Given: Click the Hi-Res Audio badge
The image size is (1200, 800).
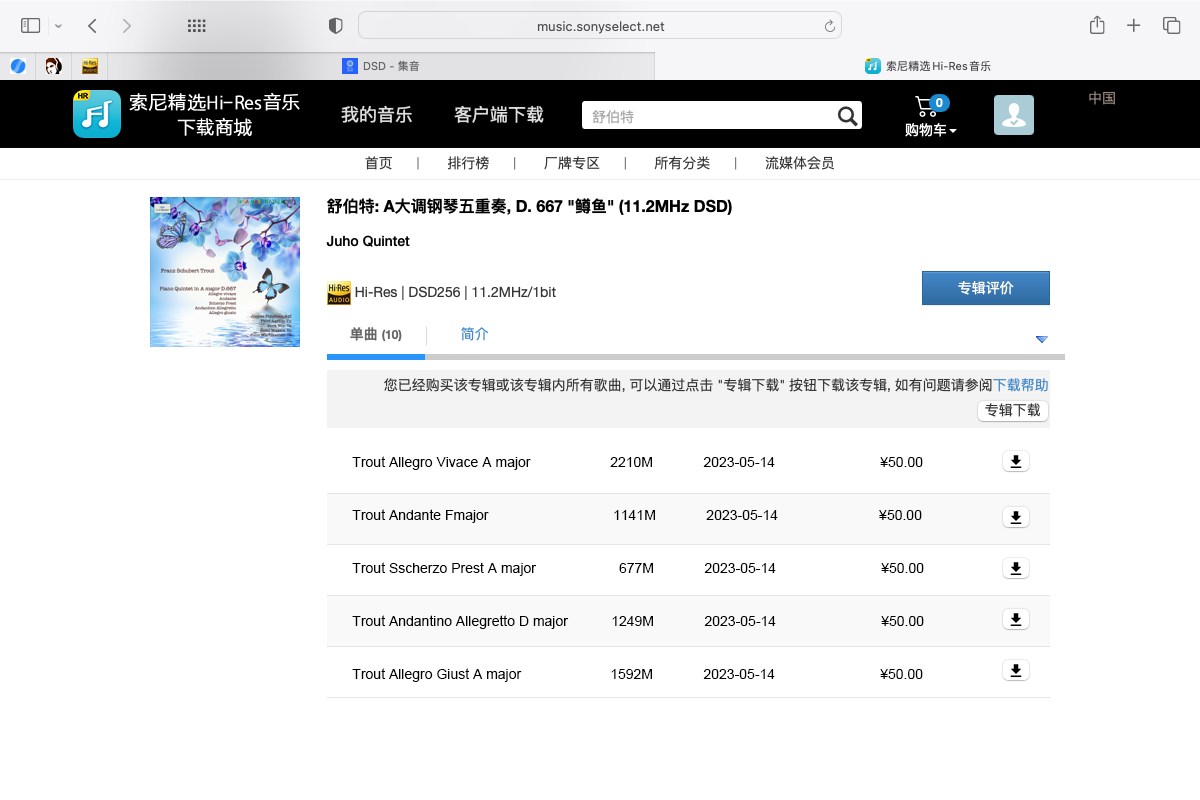Looking at the screenshot, I should 339,293.
